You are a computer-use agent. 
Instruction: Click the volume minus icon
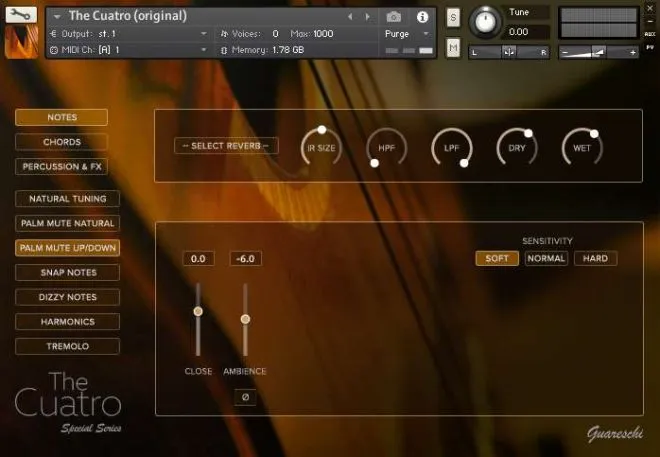565,53
